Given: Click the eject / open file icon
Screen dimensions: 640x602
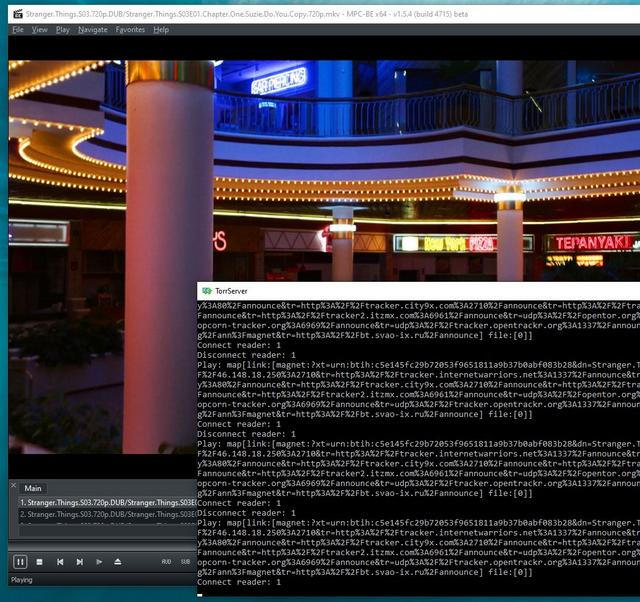Looking at the screenshot, I should [x=118, y=562].
